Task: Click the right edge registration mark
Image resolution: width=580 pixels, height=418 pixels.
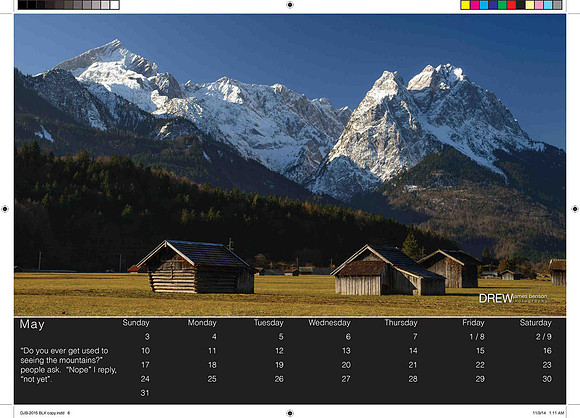Action: 575,209
